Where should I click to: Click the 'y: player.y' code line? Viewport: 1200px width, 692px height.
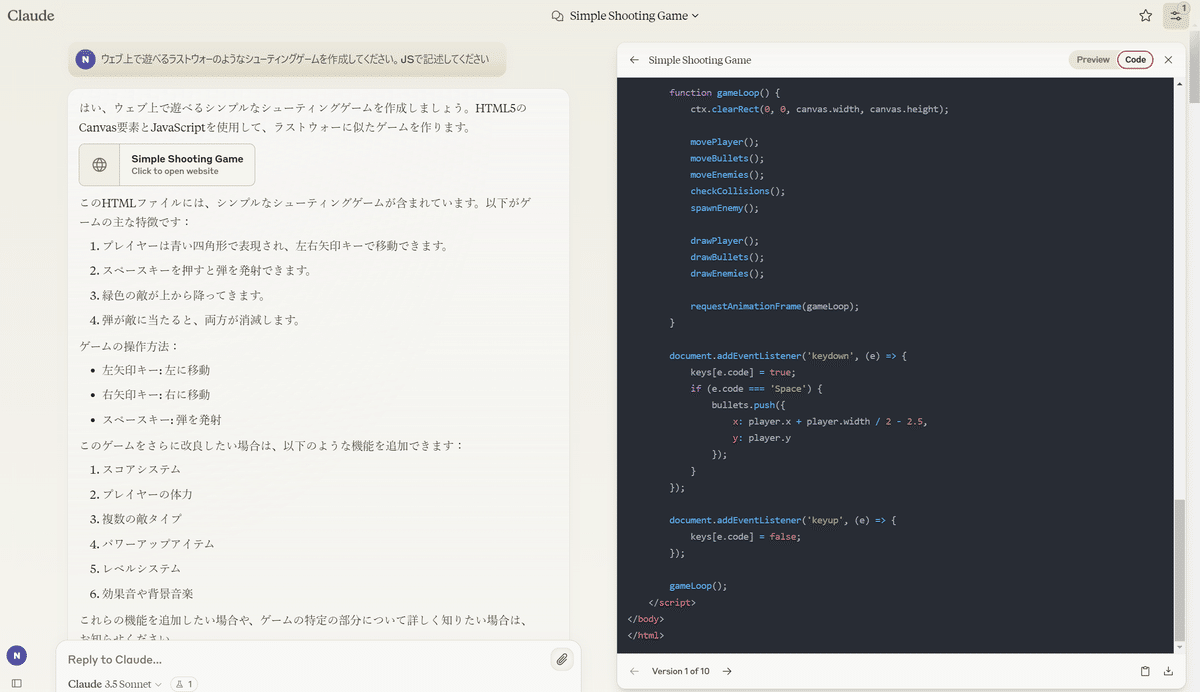point(761,438)
